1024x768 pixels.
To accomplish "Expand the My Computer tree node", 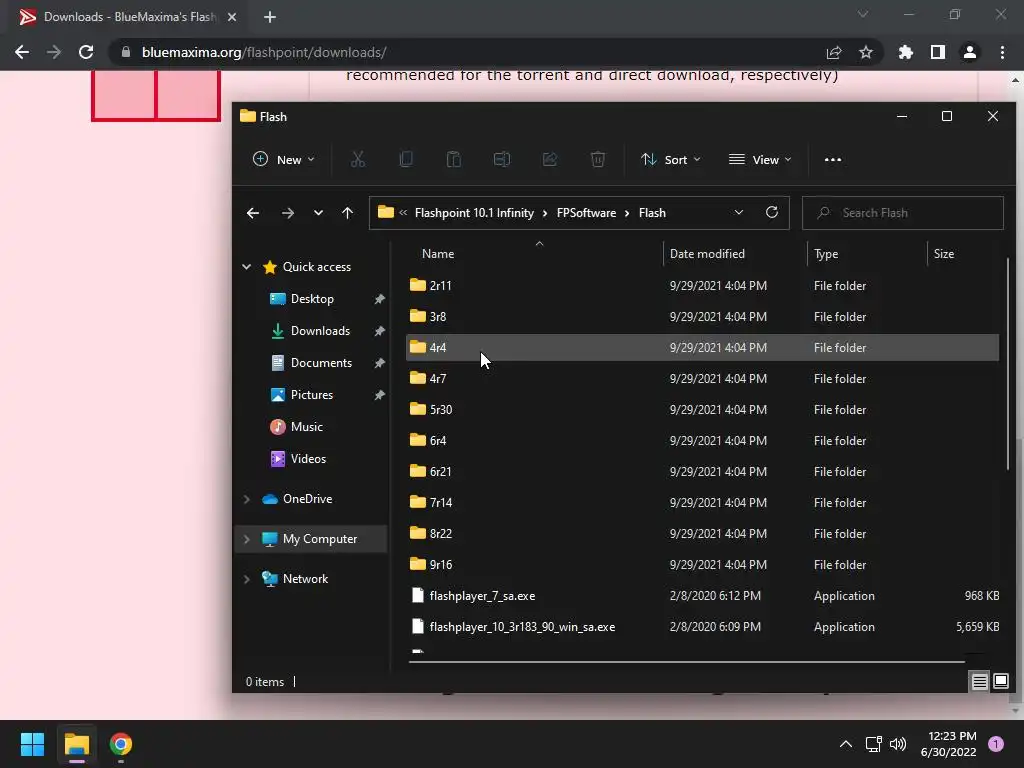I will pyautogui.click(x=247, y=539).
